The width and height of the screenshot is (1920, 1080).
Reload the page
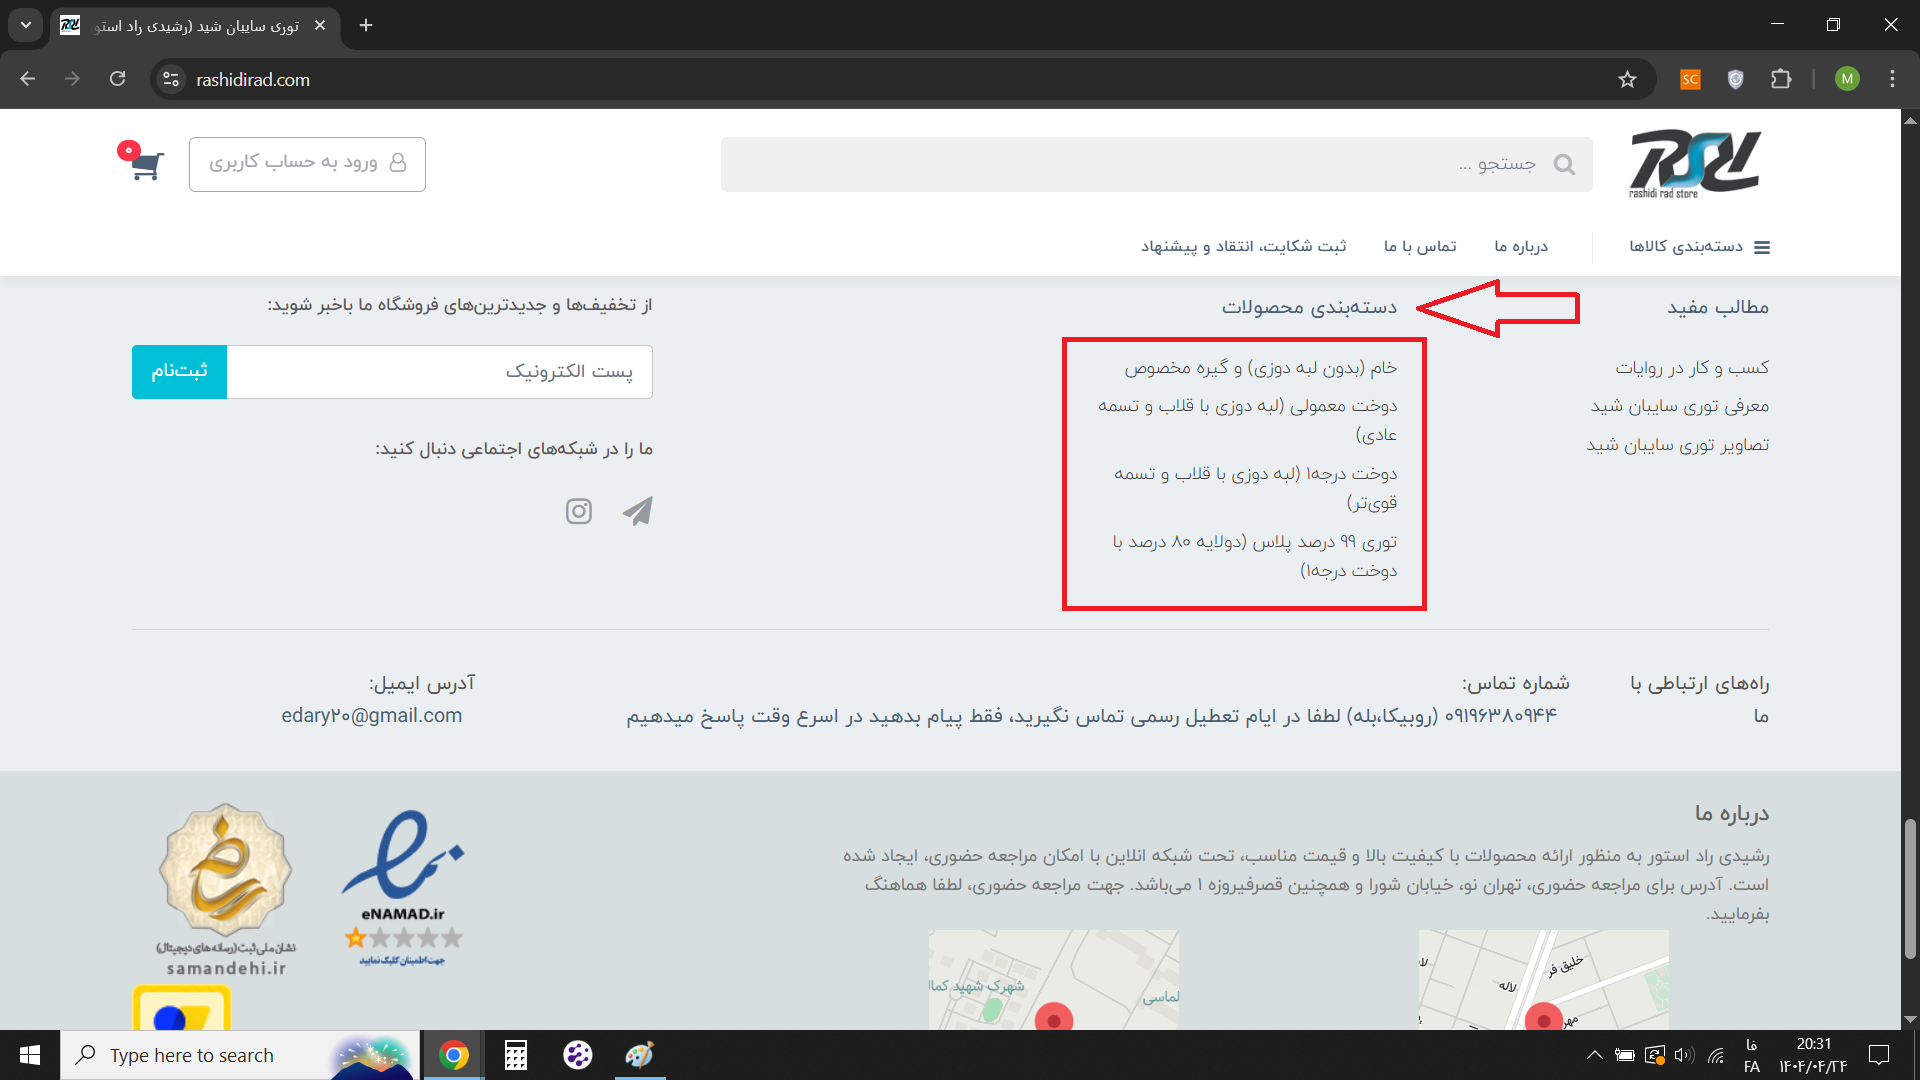pos(118,79)
